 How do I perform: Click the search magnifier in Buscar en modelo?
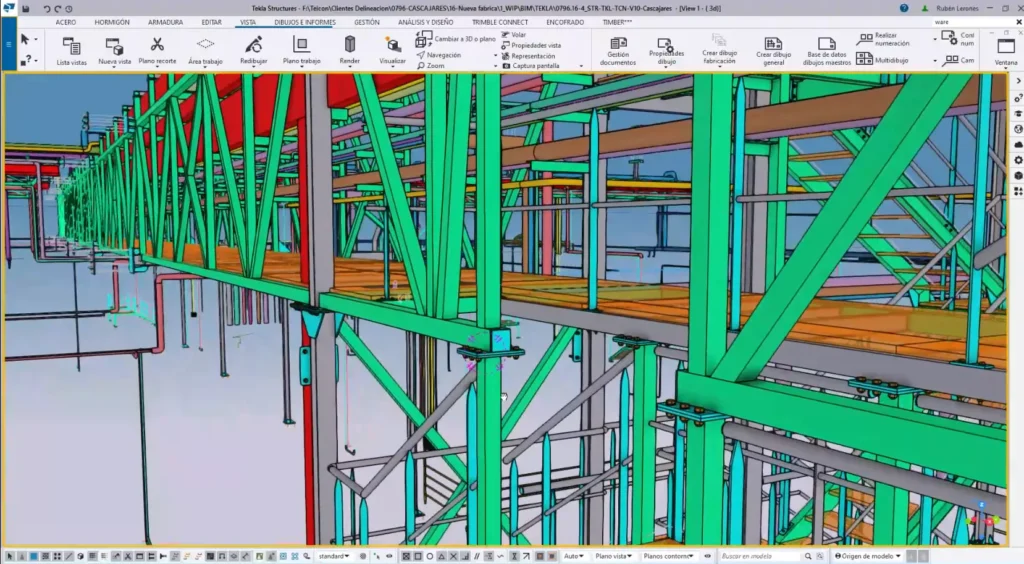(808, 556)
